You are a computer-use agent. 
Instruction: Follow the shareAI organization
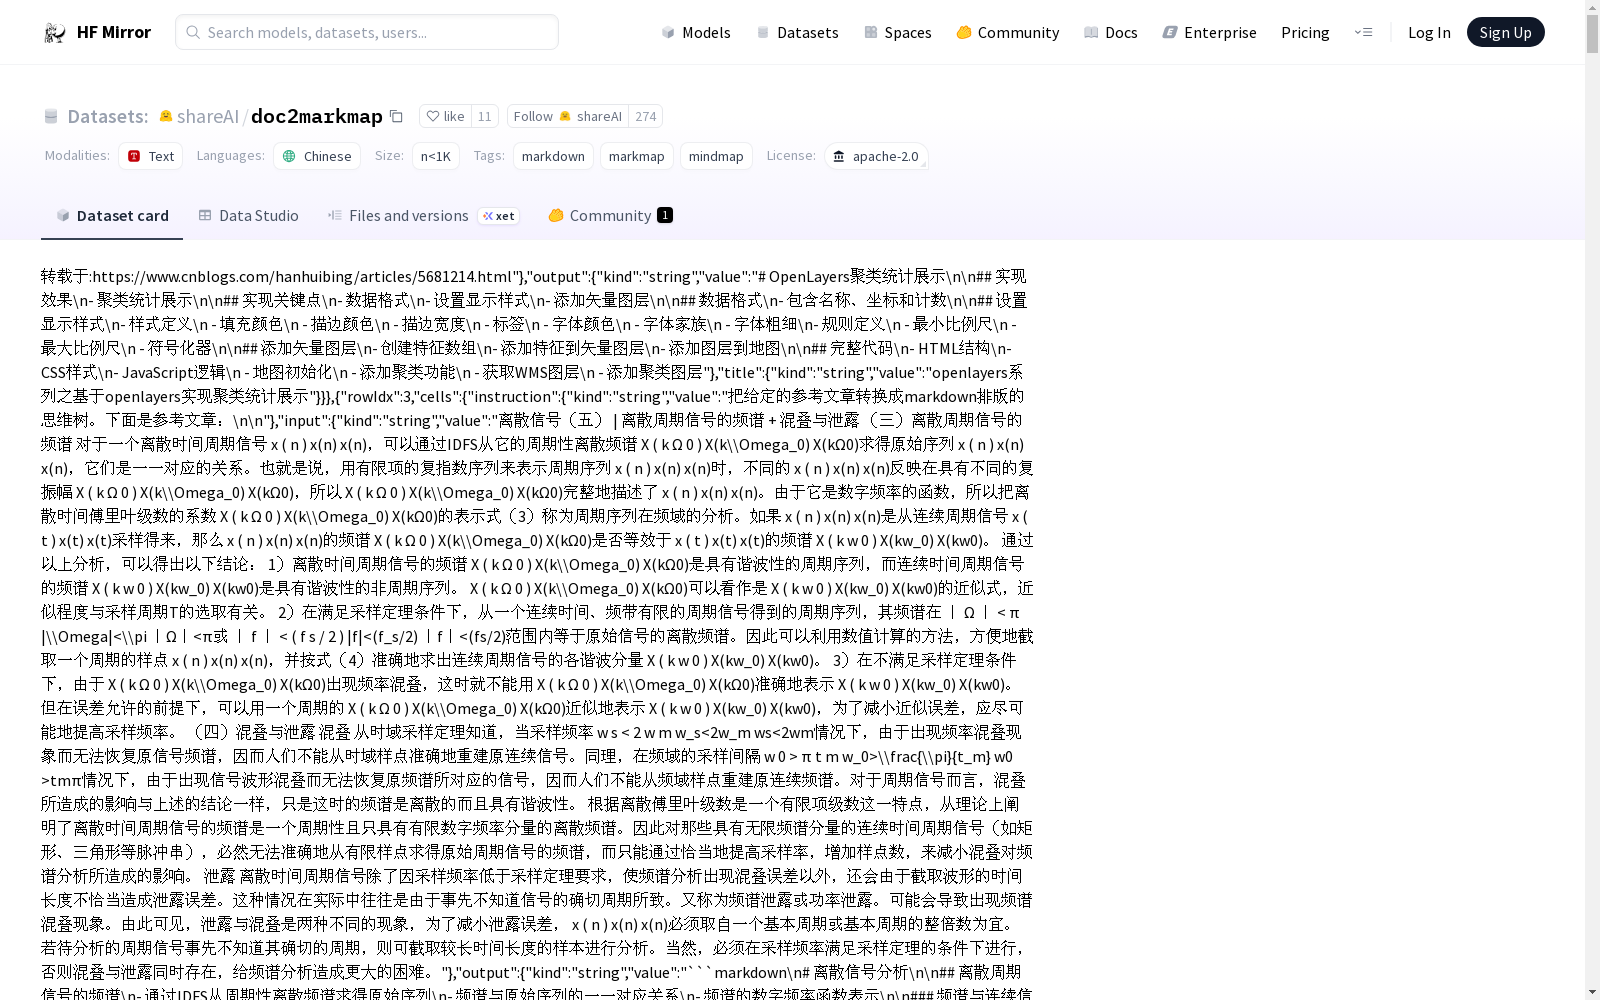tap(568, 116)
